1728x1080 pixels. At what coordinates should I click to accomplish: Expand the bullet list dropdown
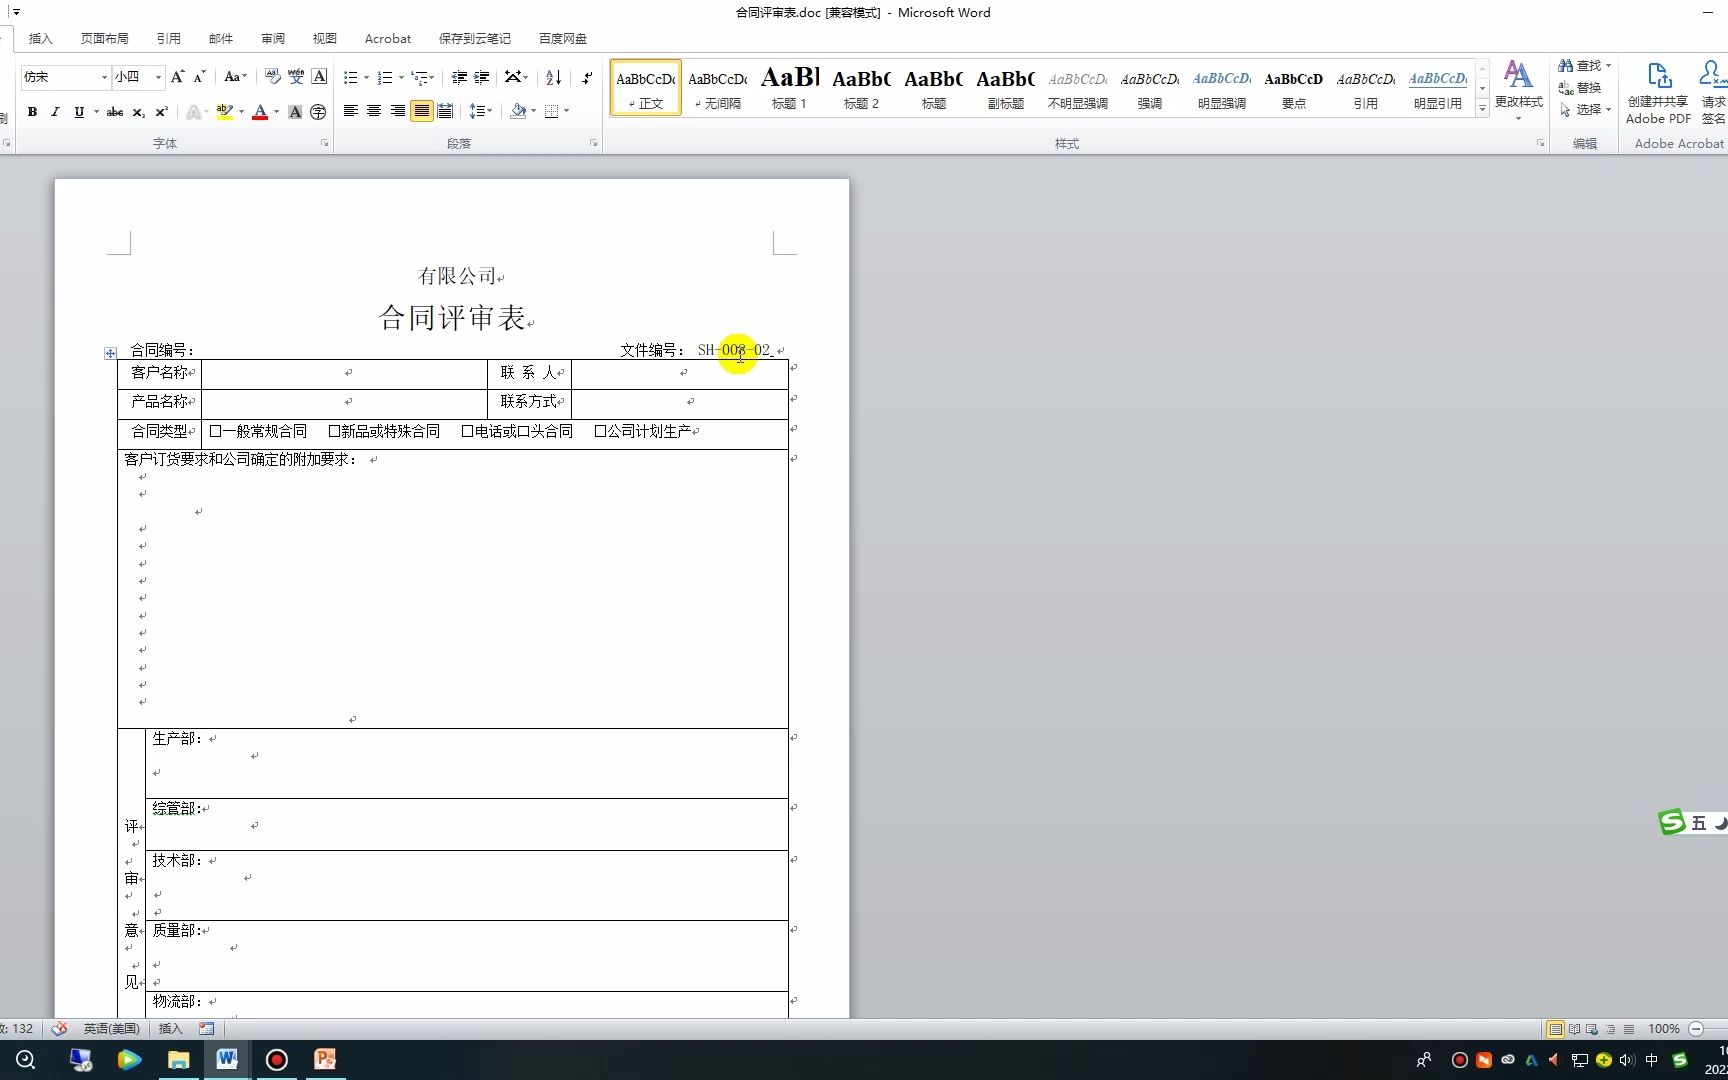366,77
